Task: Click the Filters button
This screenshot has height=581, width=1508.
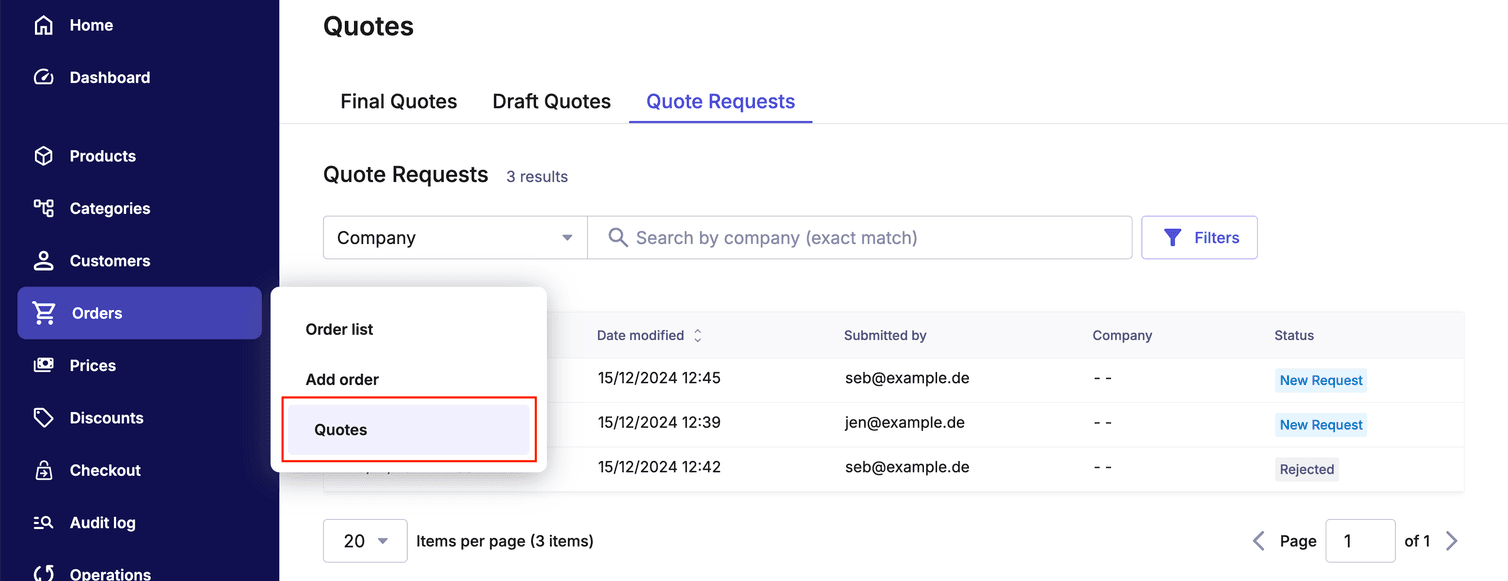Action: point(1199,238)
